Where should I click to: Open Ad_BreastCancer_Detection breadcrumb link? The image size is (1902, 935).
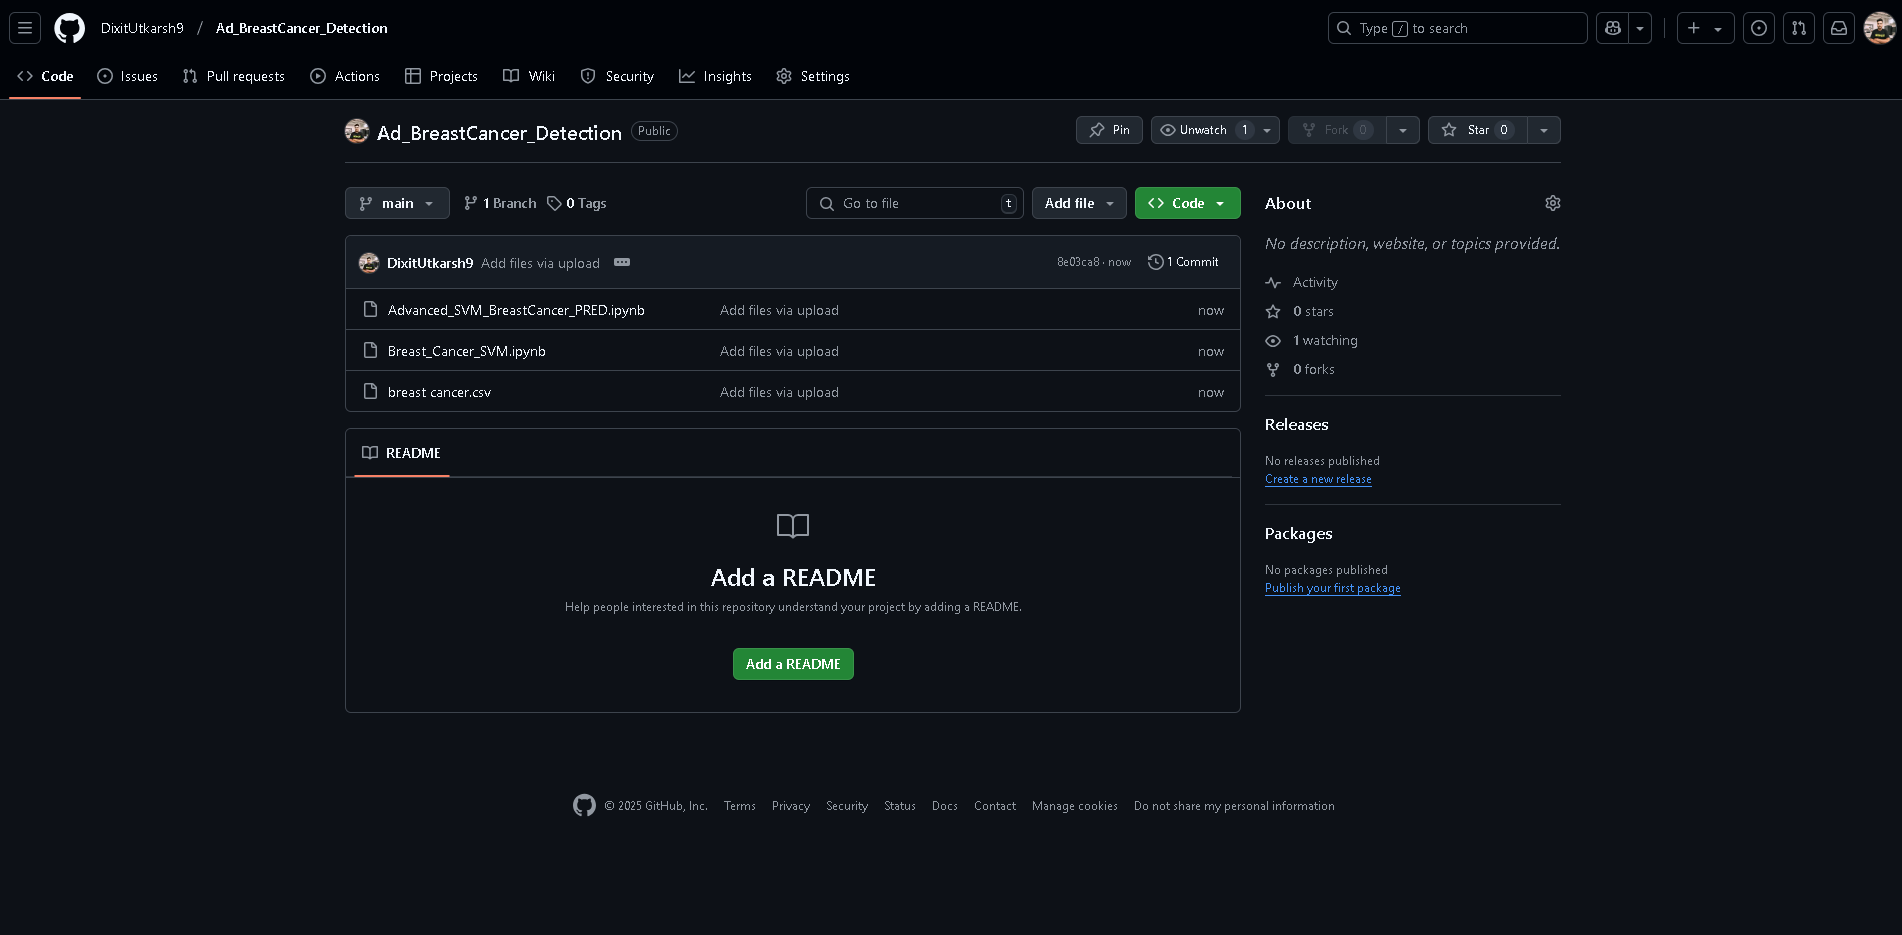[301, 28]
